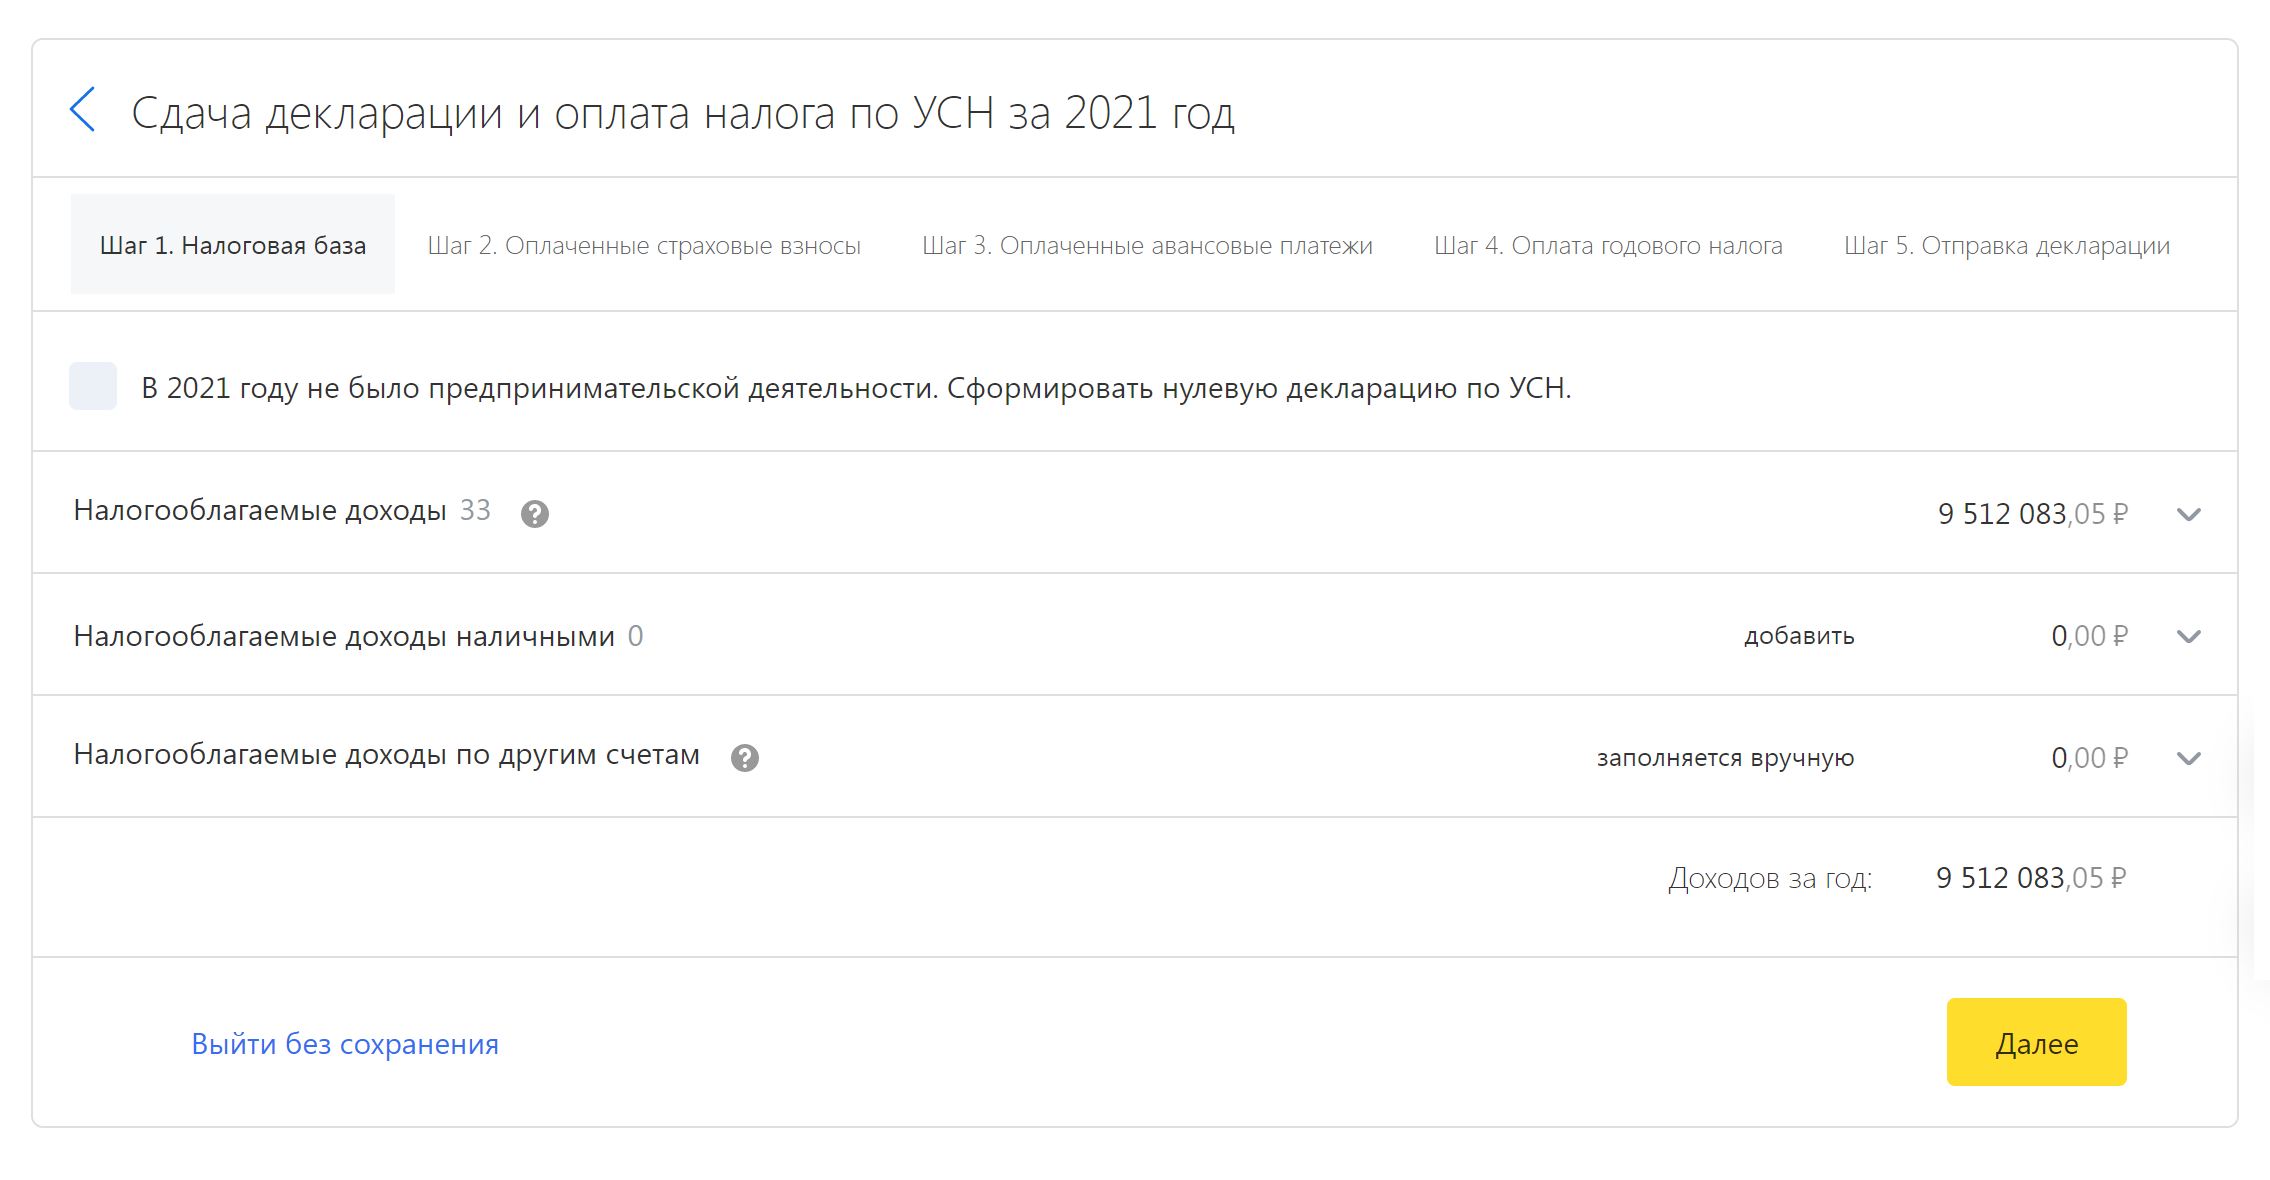Click 0,00 ₽ amount in cash income row
This screenshot has height=1180, width=2270.
(x=2089, y=636)
